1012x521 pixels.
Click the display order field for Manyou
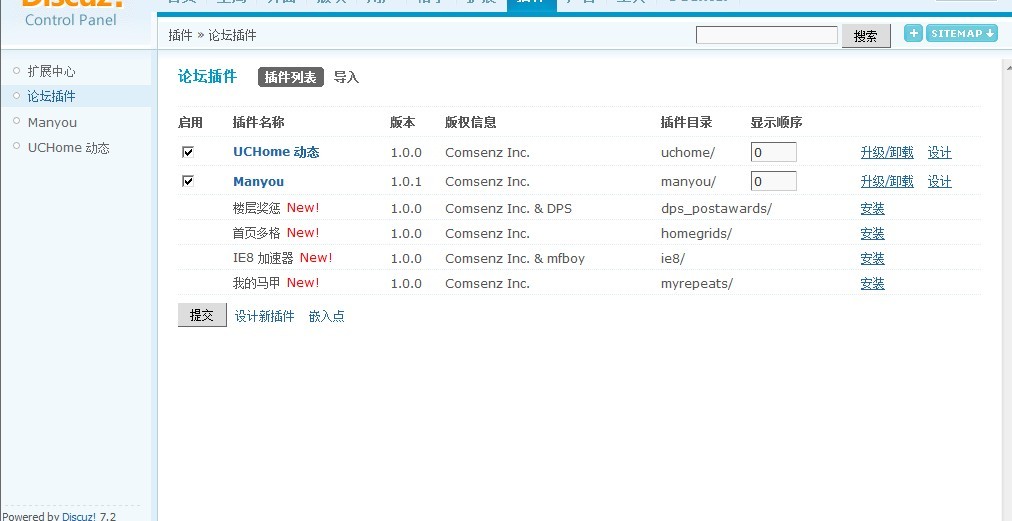(x=773, y=181)
